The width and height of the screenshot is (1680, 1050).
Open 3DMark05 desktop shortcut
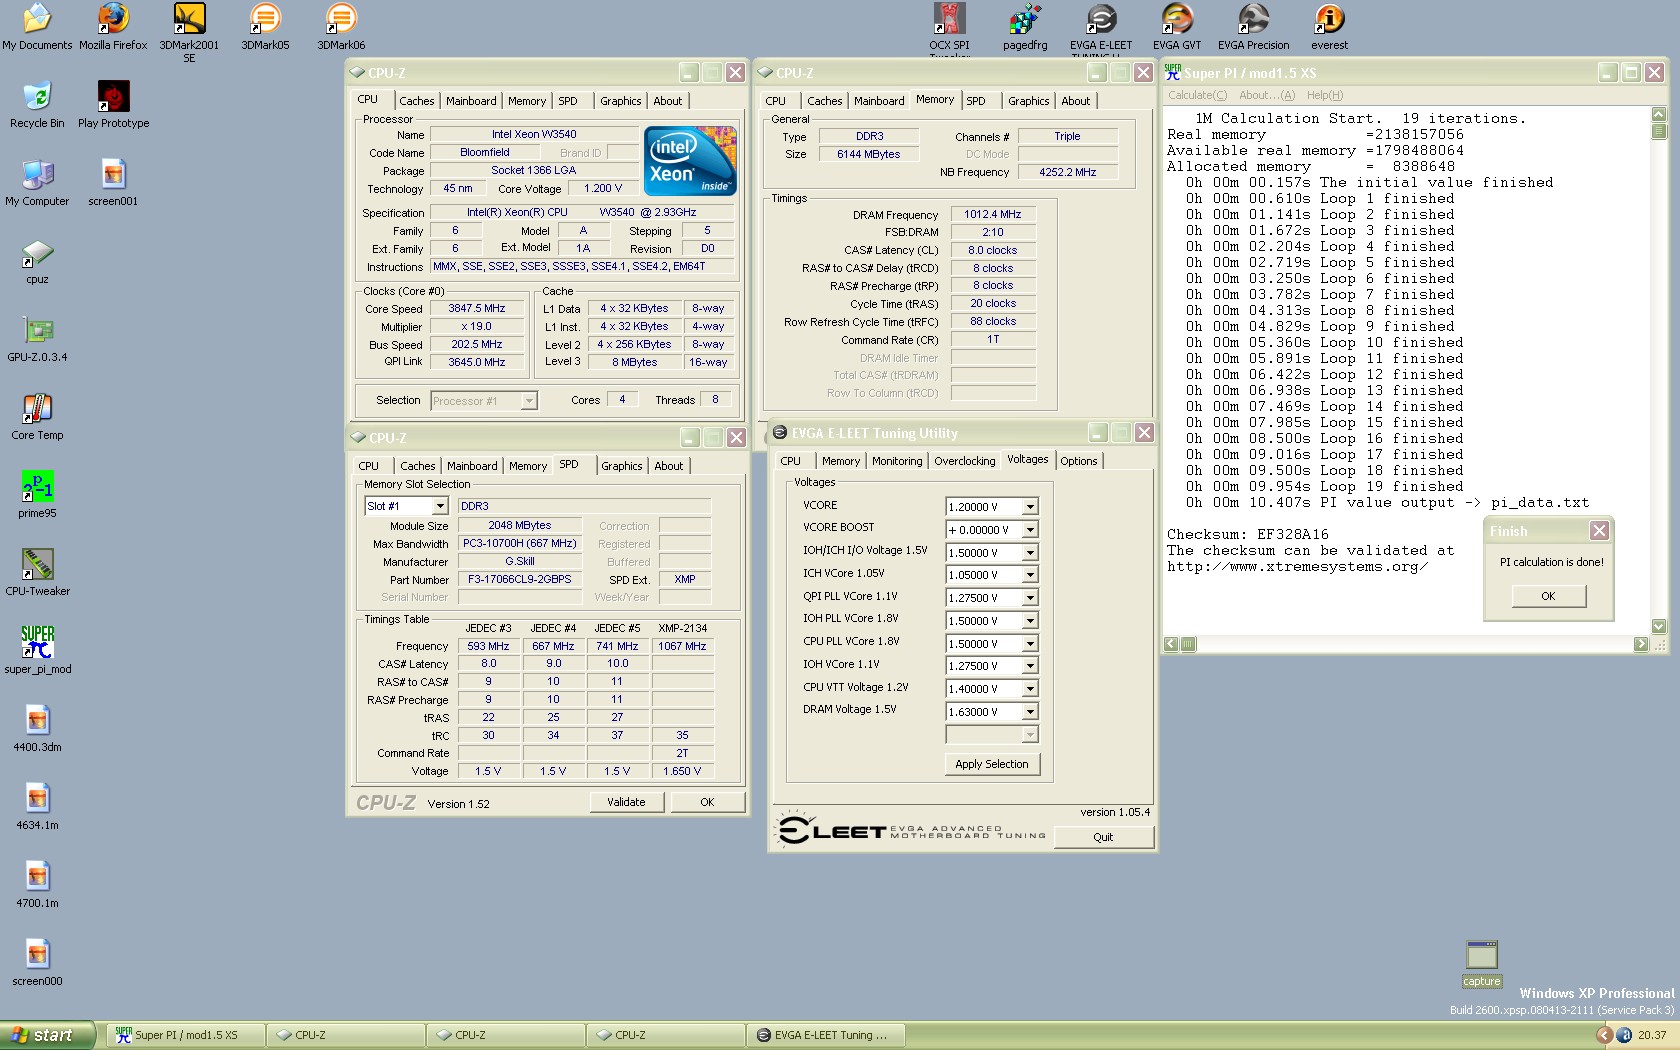point(265,27)
